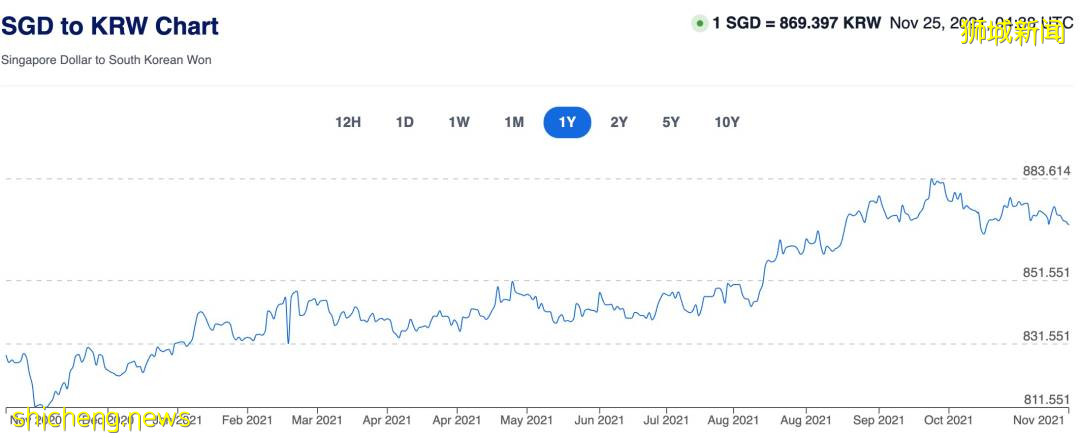1080x438 pixels.
Task: Click the Sep 2021 date axis label
Action: click(x=877, y=420)
